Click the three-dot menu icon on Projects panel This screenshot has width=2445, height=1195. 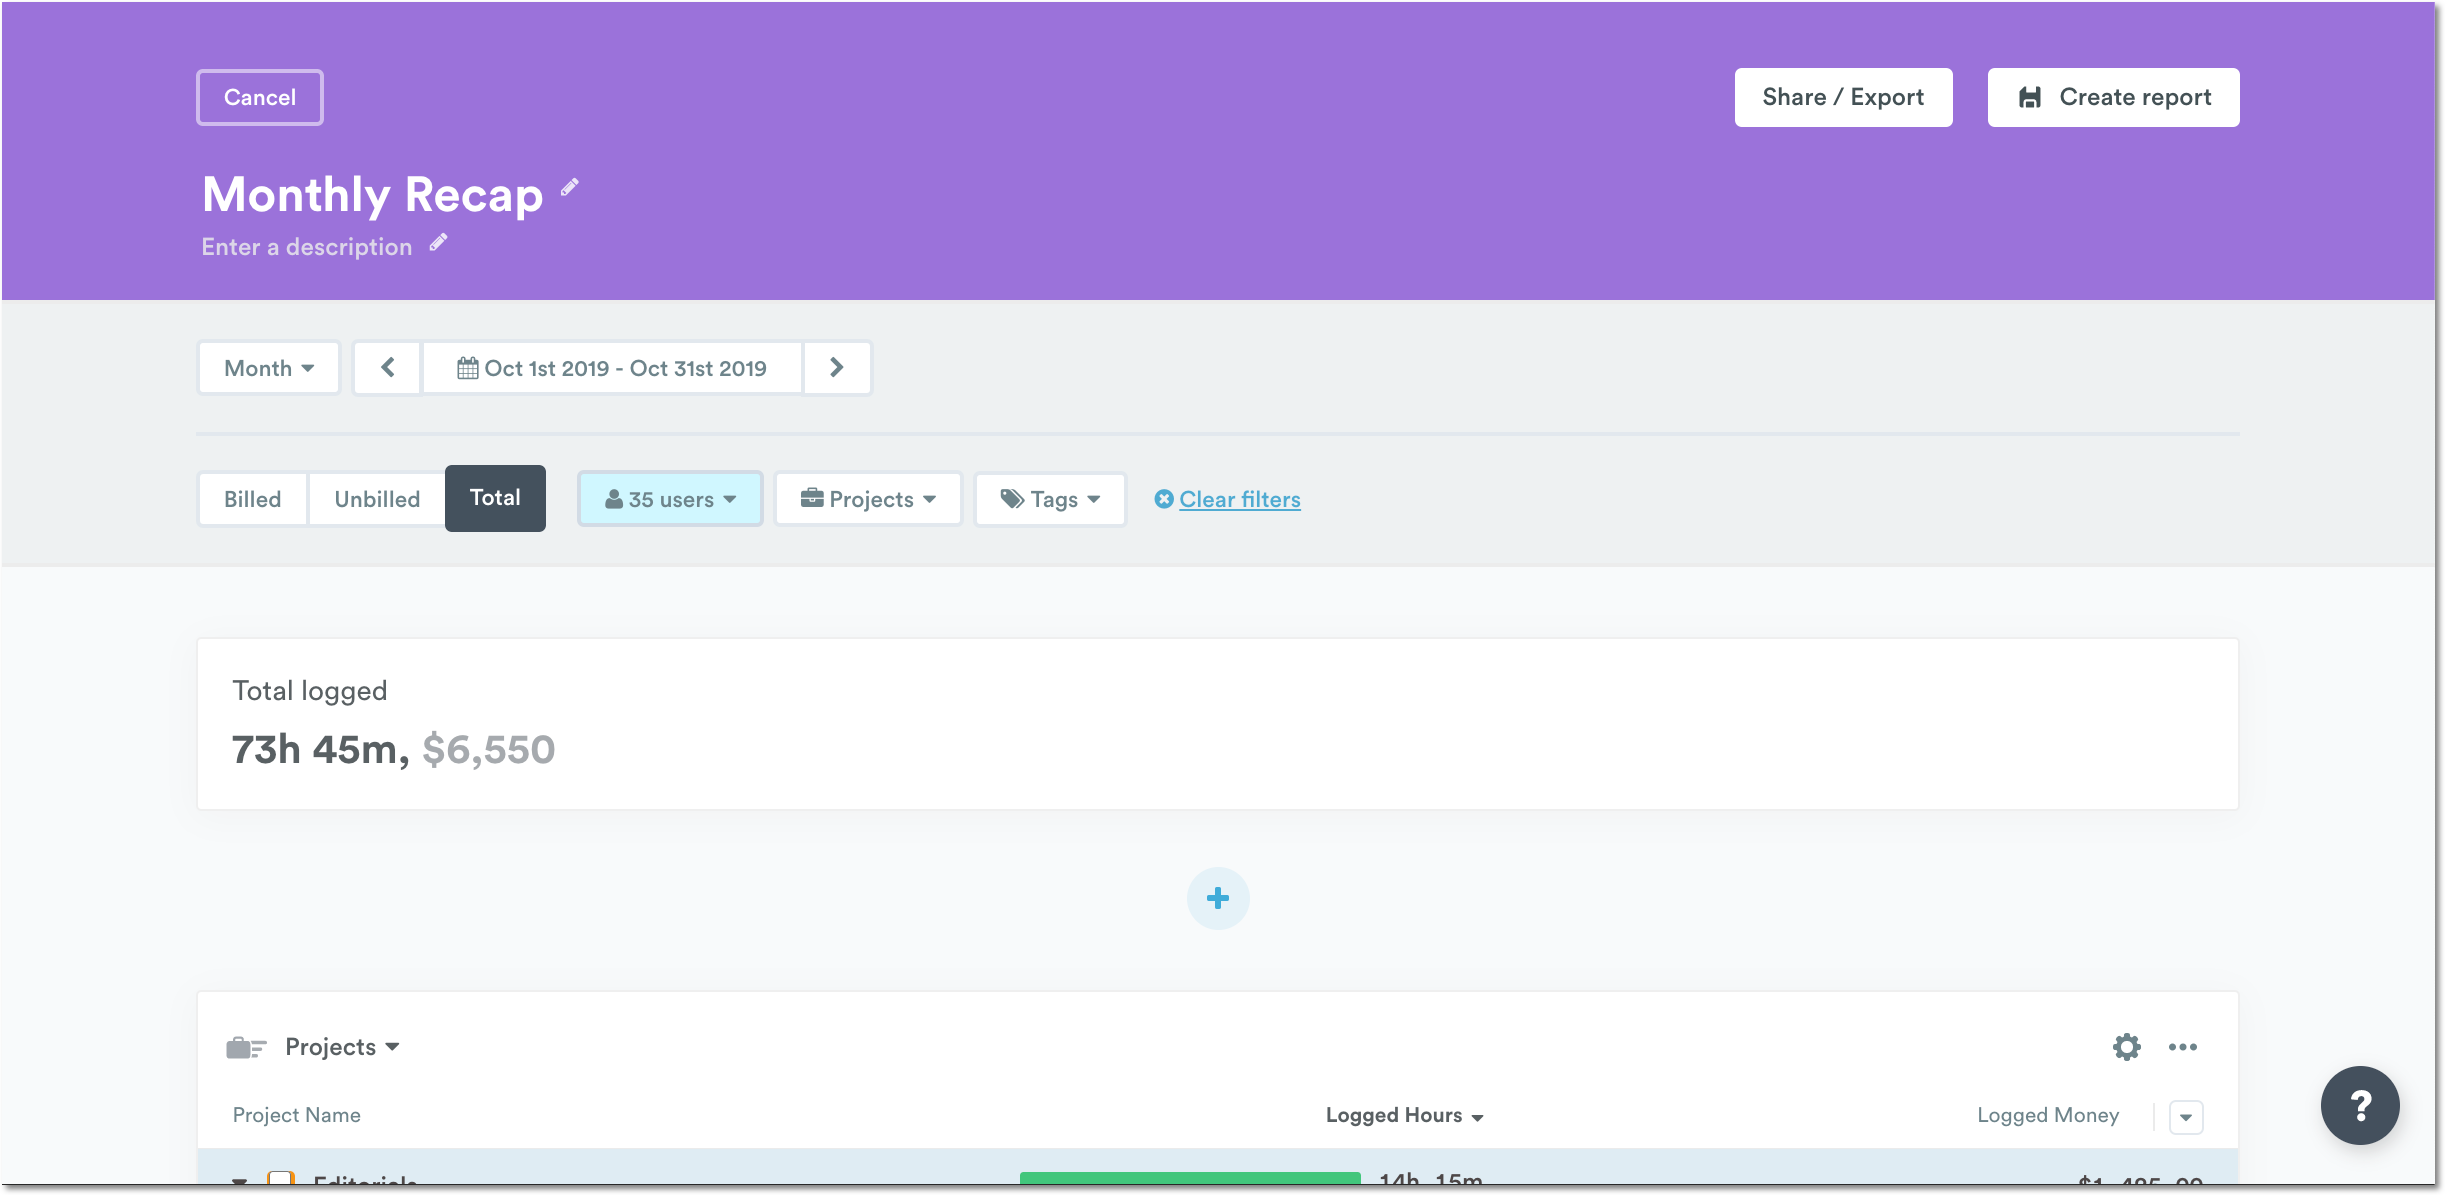2183,1047
